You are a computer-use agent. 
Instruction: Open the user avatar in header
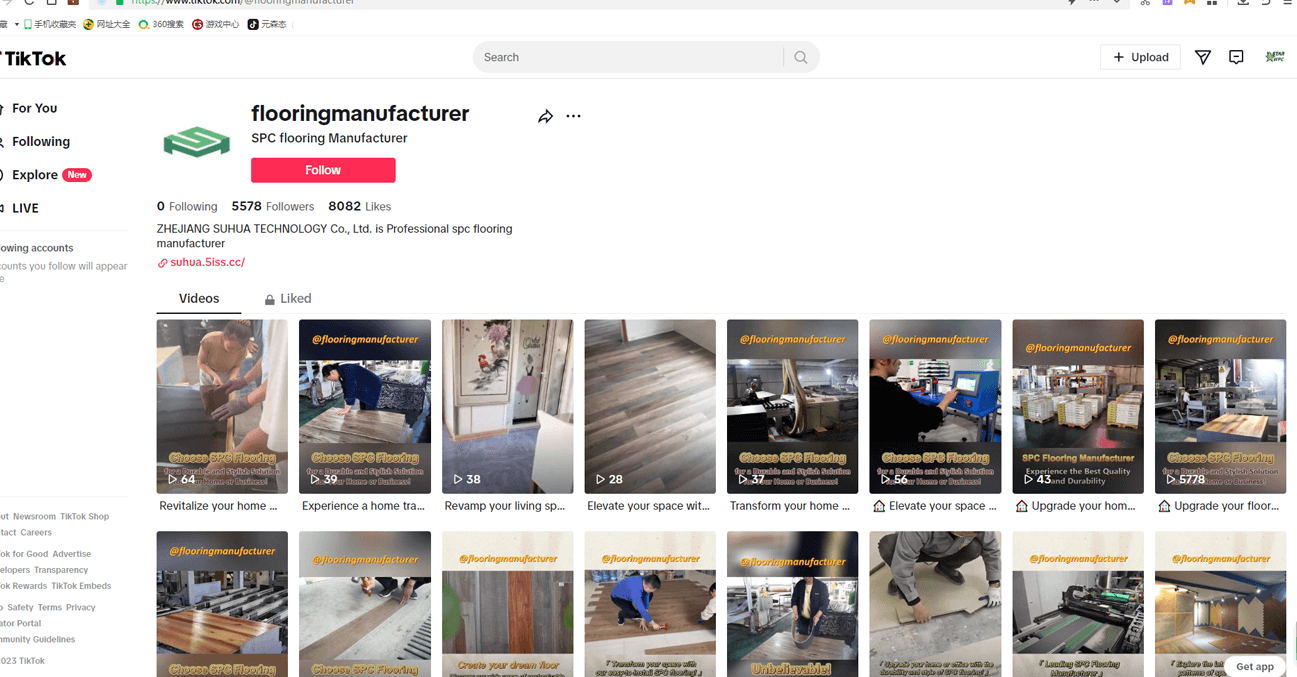[1274, 57]
